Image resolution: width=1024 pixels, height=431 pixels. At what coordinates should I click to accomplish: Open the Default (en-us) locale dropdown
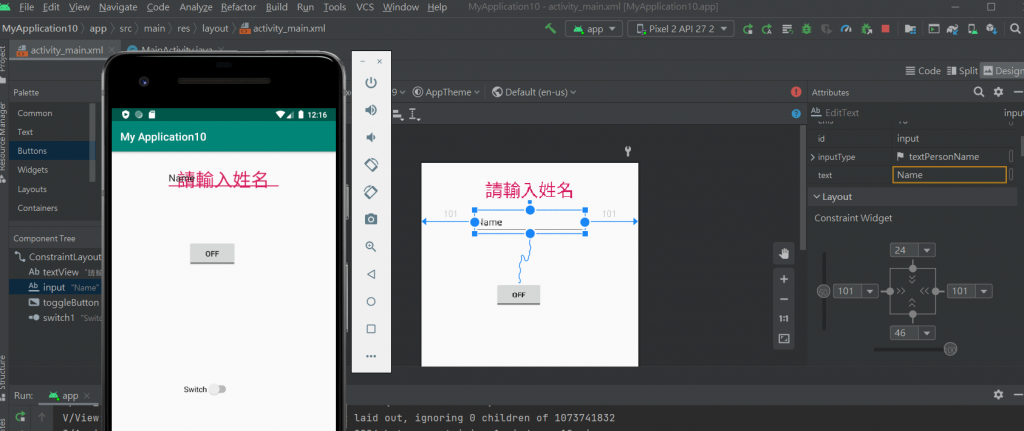pos(534,92)
